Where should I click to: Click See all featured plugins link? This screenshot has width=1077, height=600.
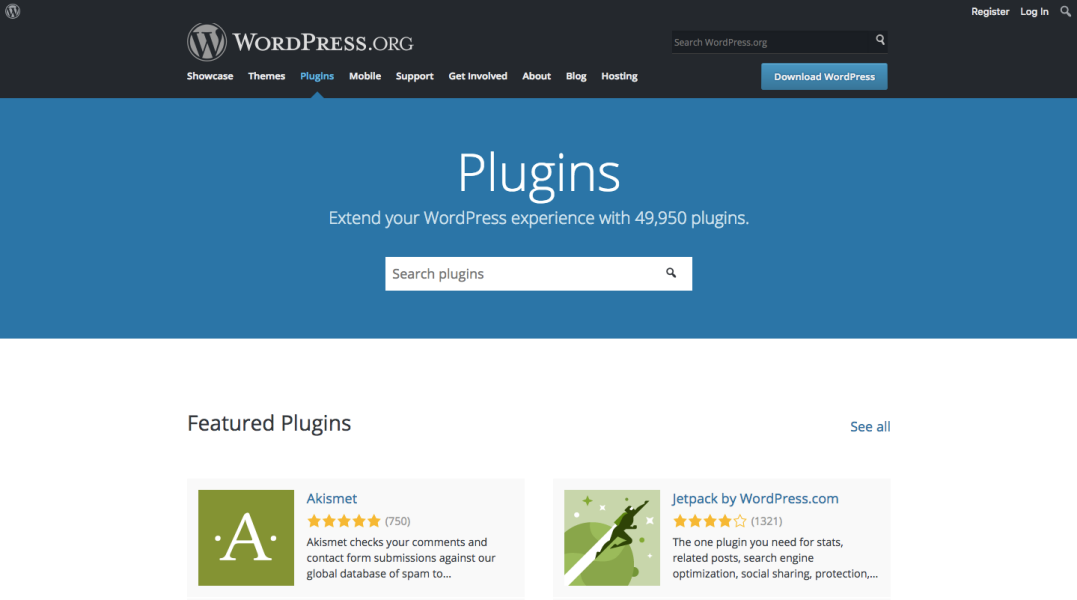[x=870, y=426]
